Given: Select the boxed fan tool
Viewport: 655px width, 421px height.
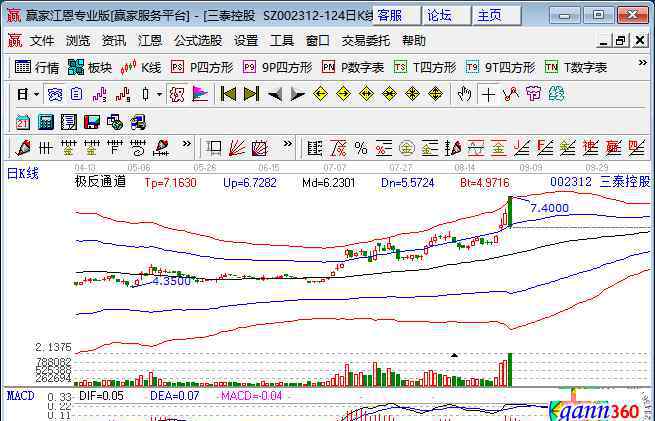Looking at the screenshot, I should [259, 148].
